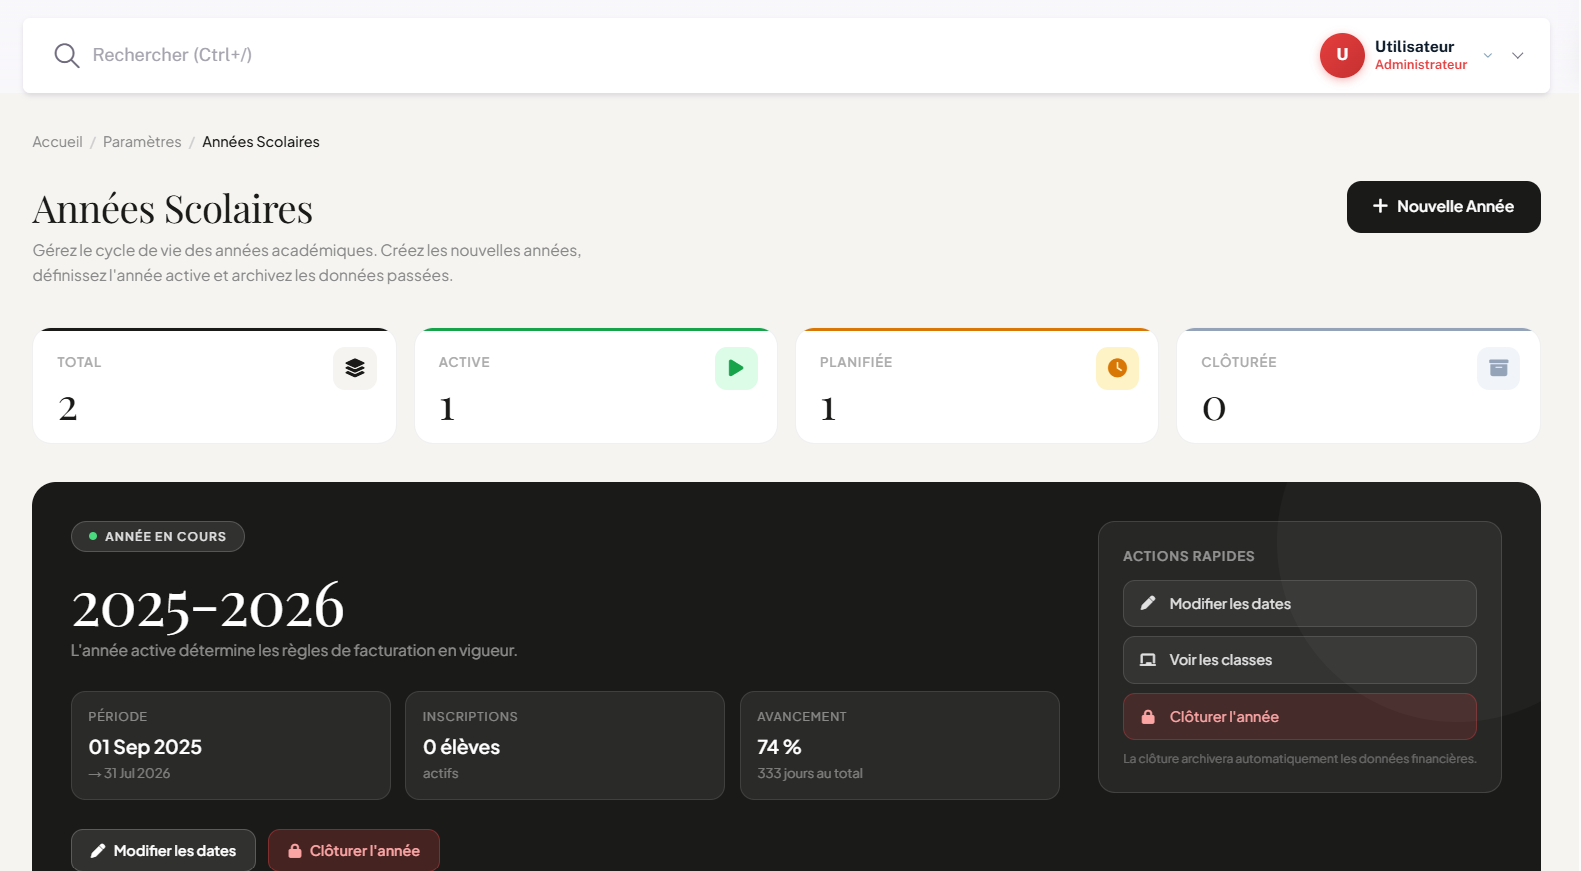Click the plus icon in Nouvelle Année

(1380, 206)
